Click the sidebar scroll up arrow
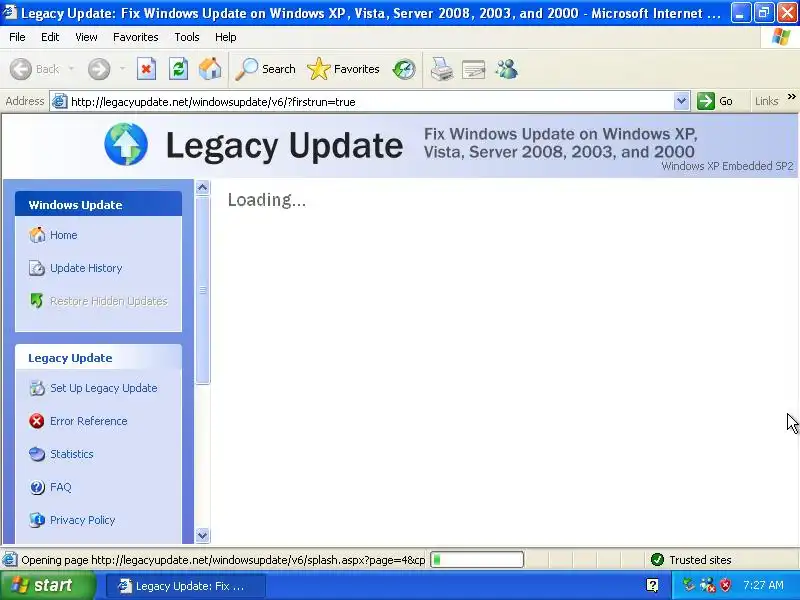The height and width of the screenshot is (600, 800). coord(203,188)
